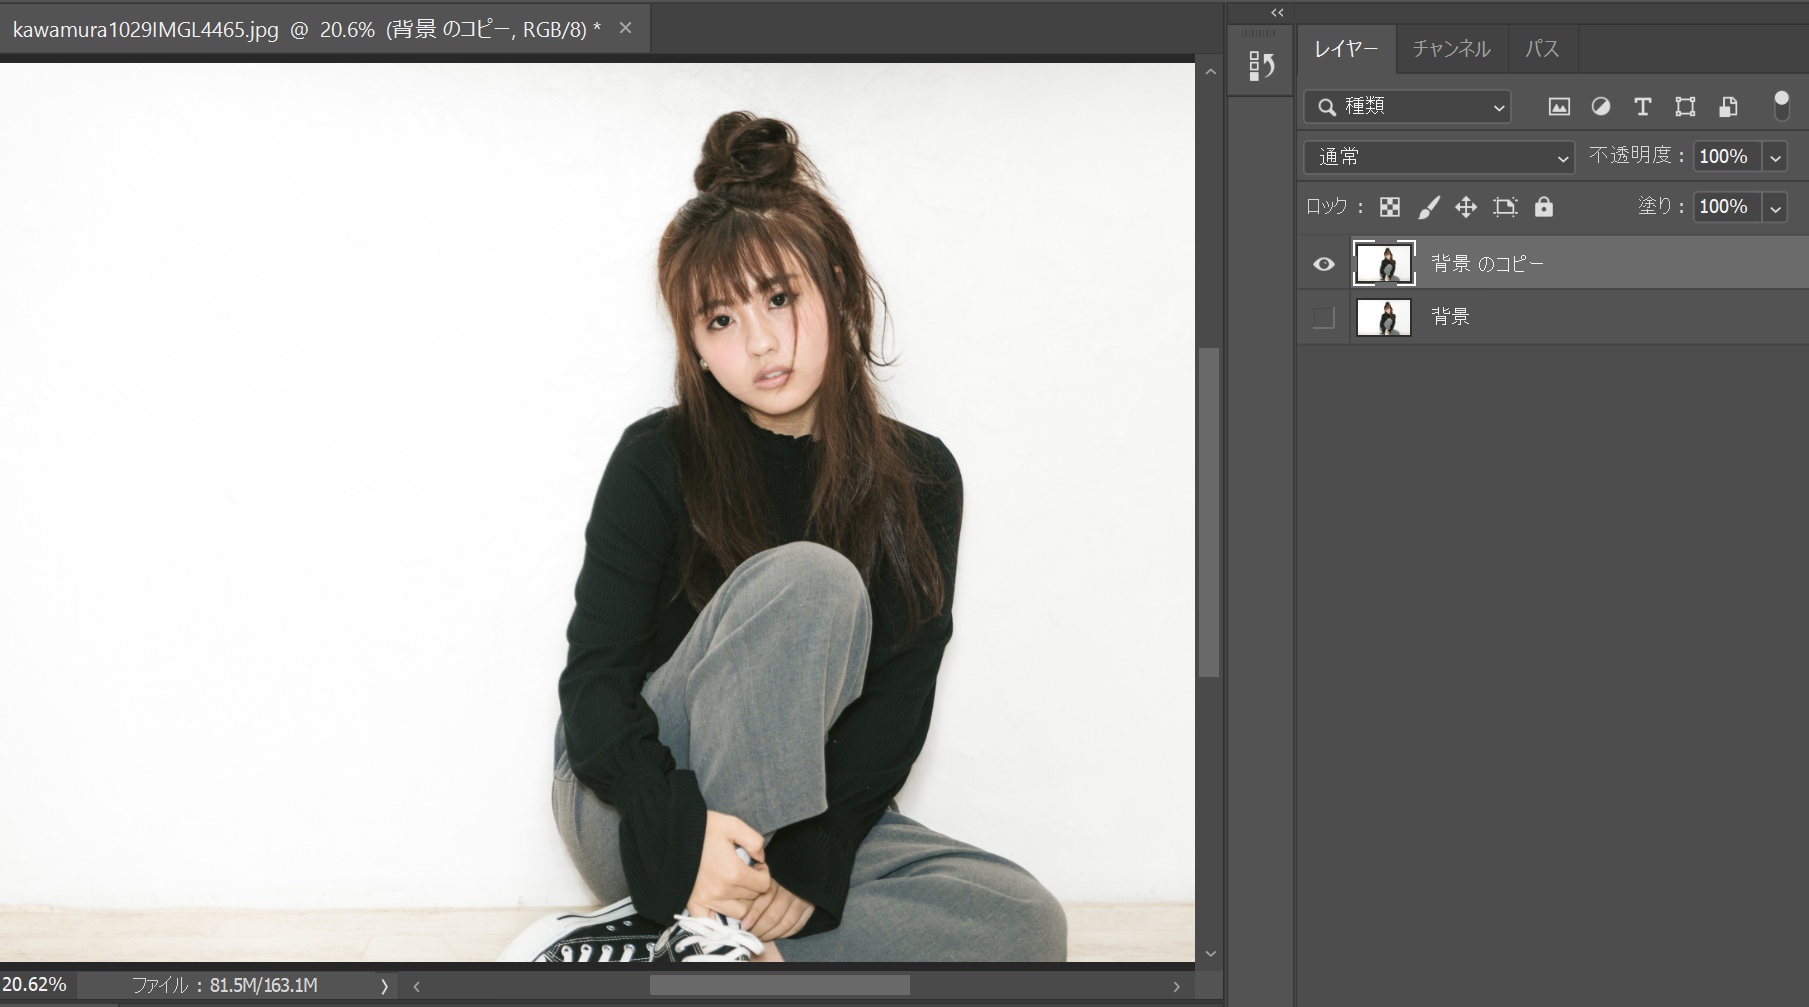The image size is (1809, 1007).
Task: Lock image pixels brush icon
Action: 1429,207
